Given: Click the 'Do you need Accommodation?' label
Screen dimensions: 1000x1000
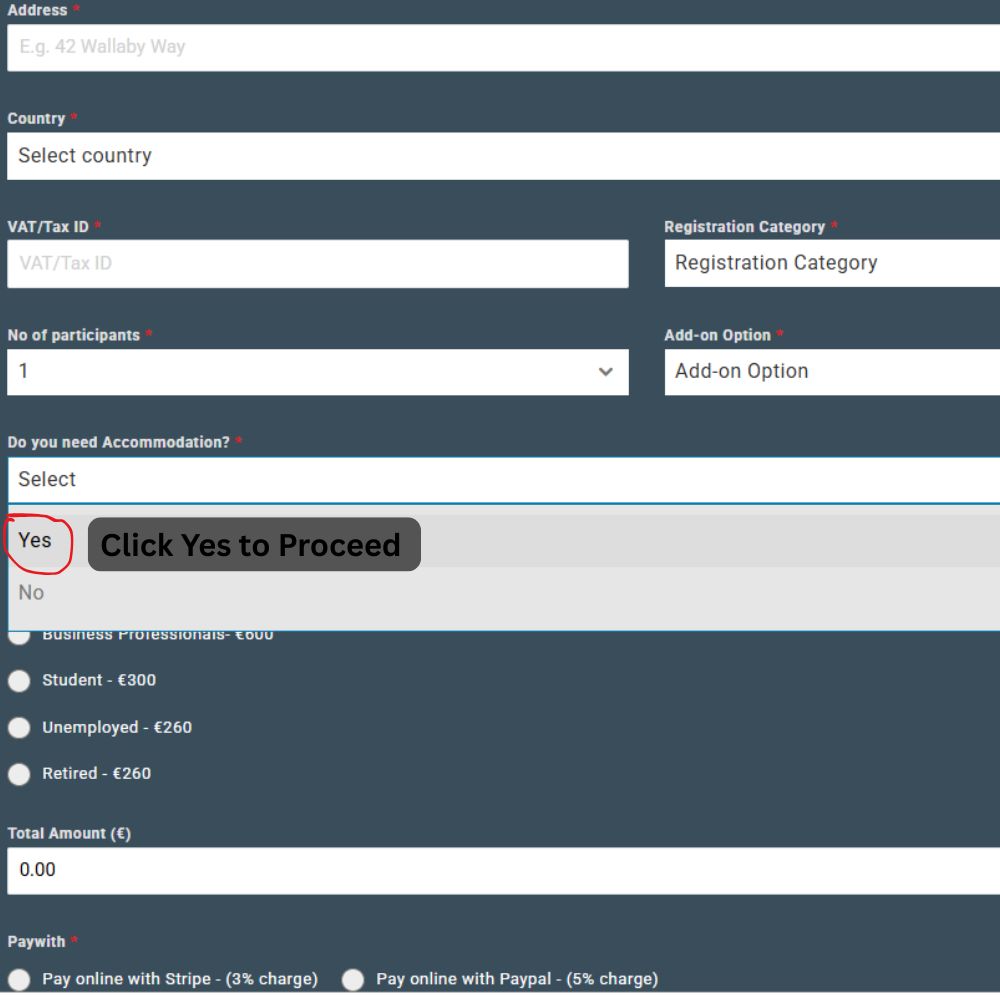Looking at the screenshot, I should pos(119,442).
